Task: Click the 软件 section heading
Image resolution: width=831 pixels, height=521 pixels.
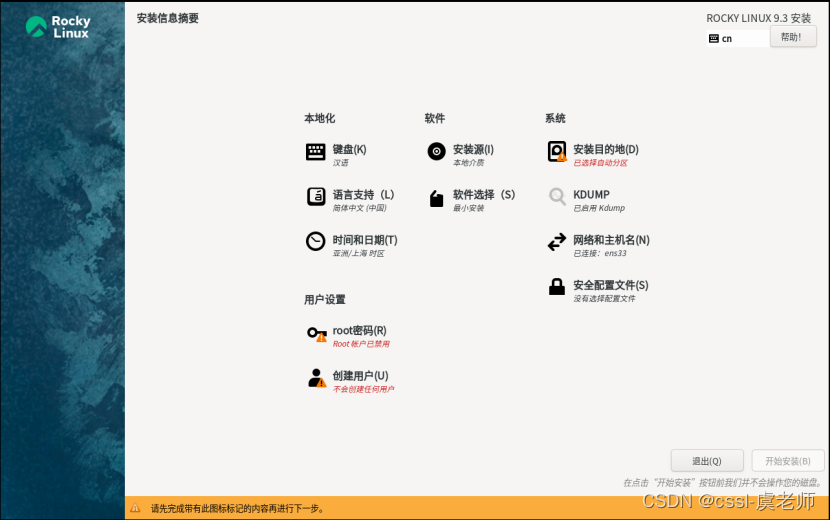Action: (x=435, y=118)
